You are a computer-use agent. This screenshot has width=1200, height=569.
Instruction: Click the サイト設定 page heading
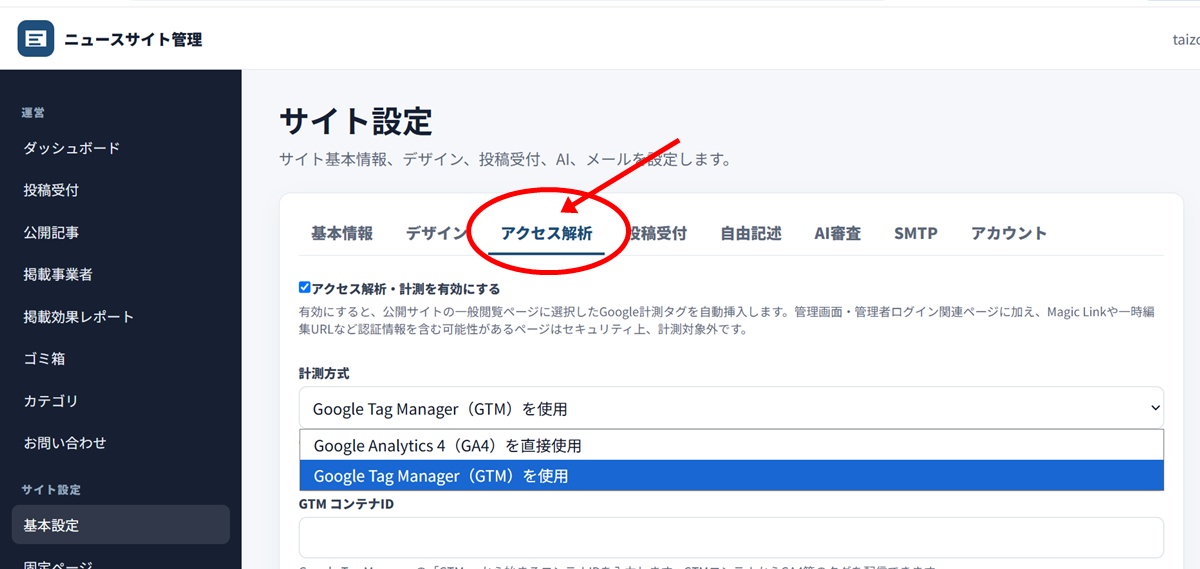(356, 122)
